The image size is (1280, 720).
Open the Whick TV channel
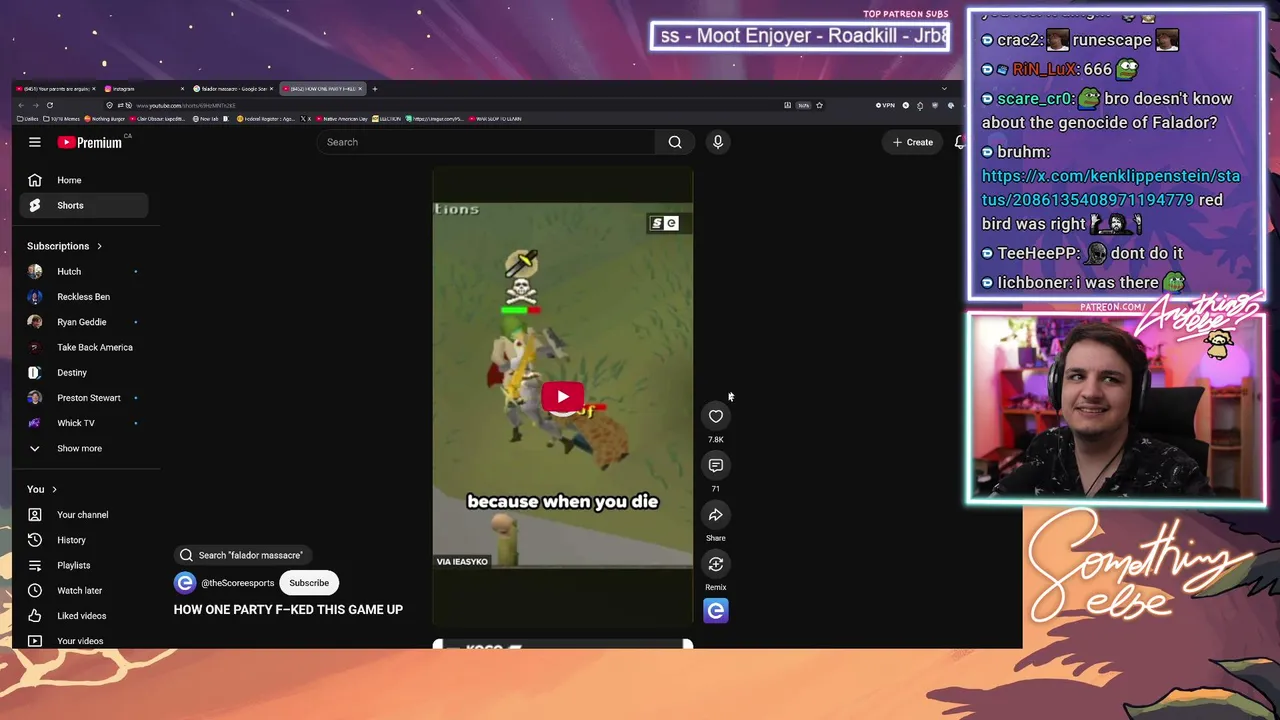pos(84,423)
